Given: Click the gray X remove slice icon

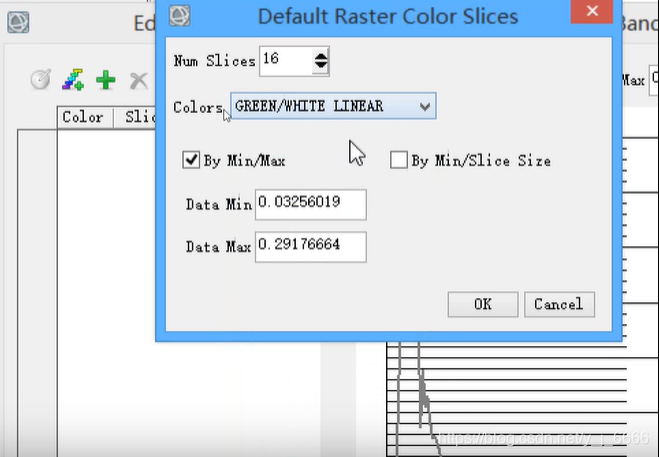Looking at the screenshot, I should point(139,80).
